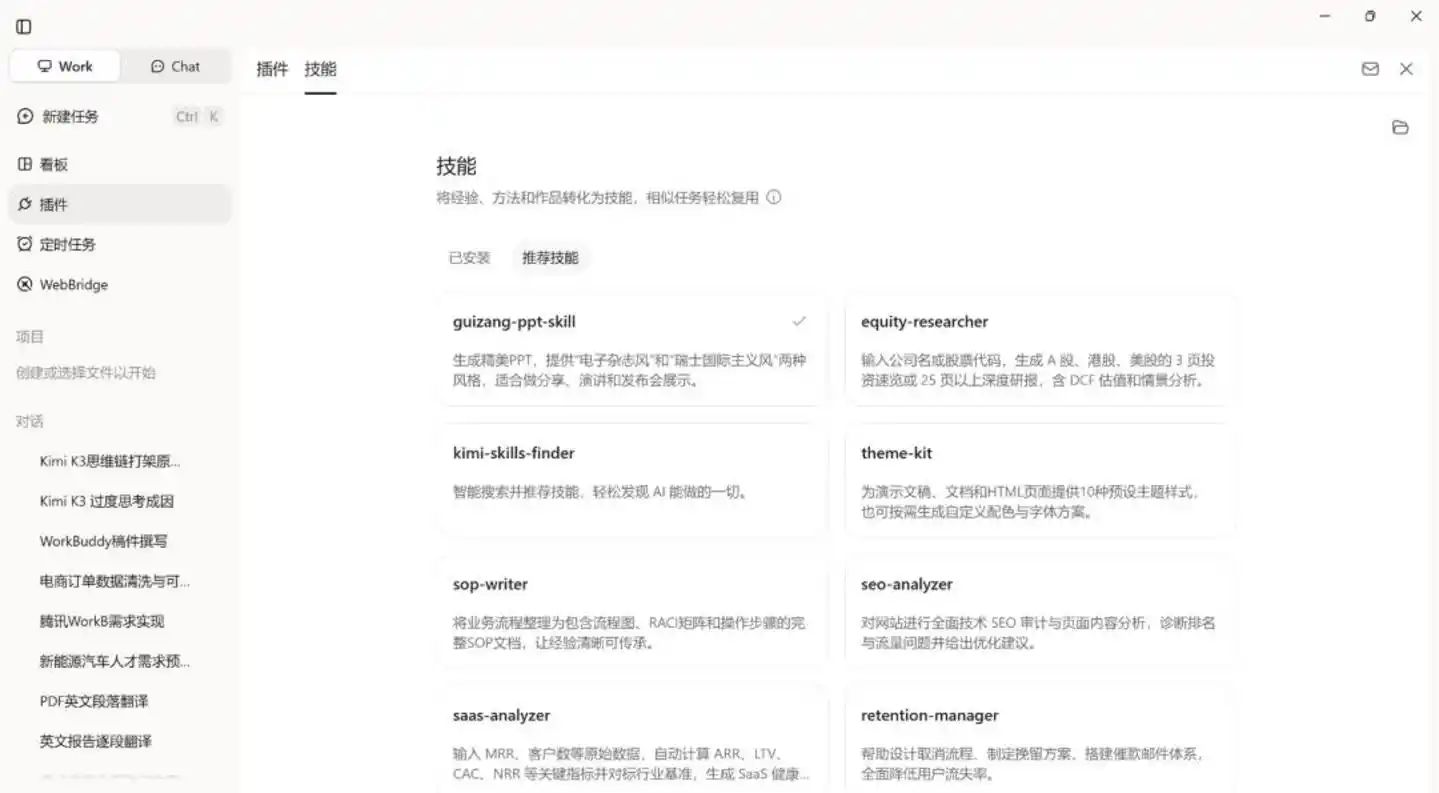Open the mail icon in the header
1439x793 pixels.
click(1370, 69)
